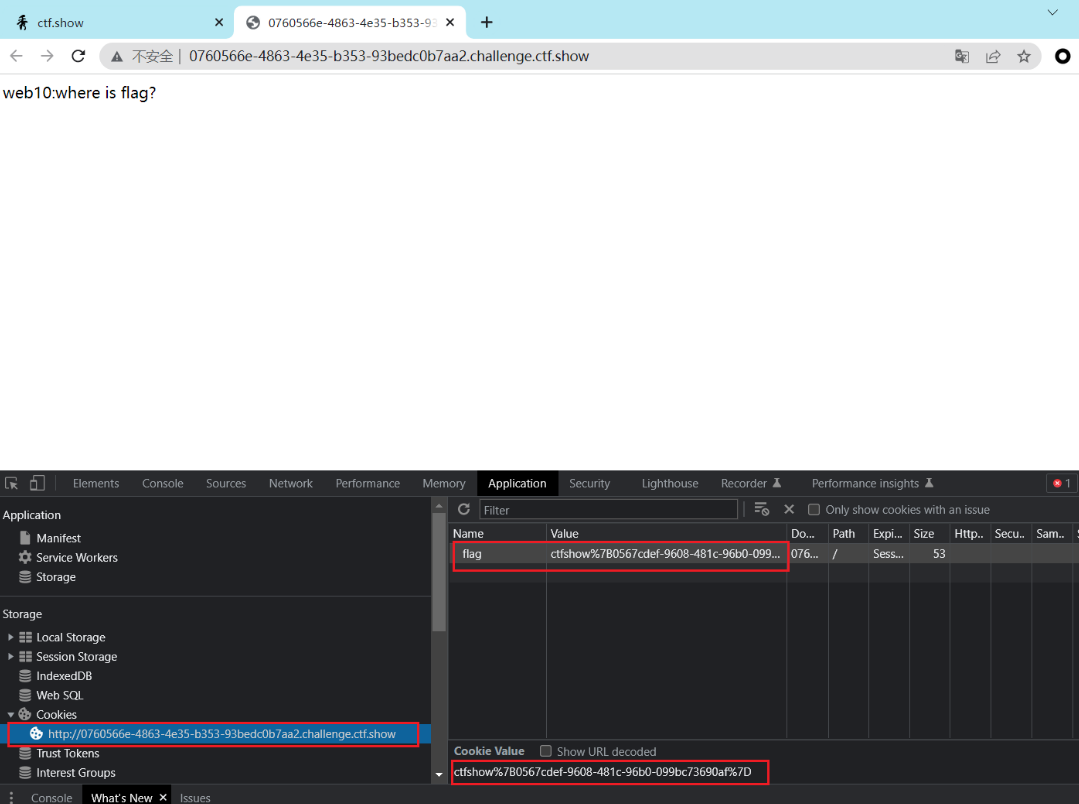Viewport: 1079px width, 804px height.
Task: Click the browser forward arrow
Action: point(47,56)
